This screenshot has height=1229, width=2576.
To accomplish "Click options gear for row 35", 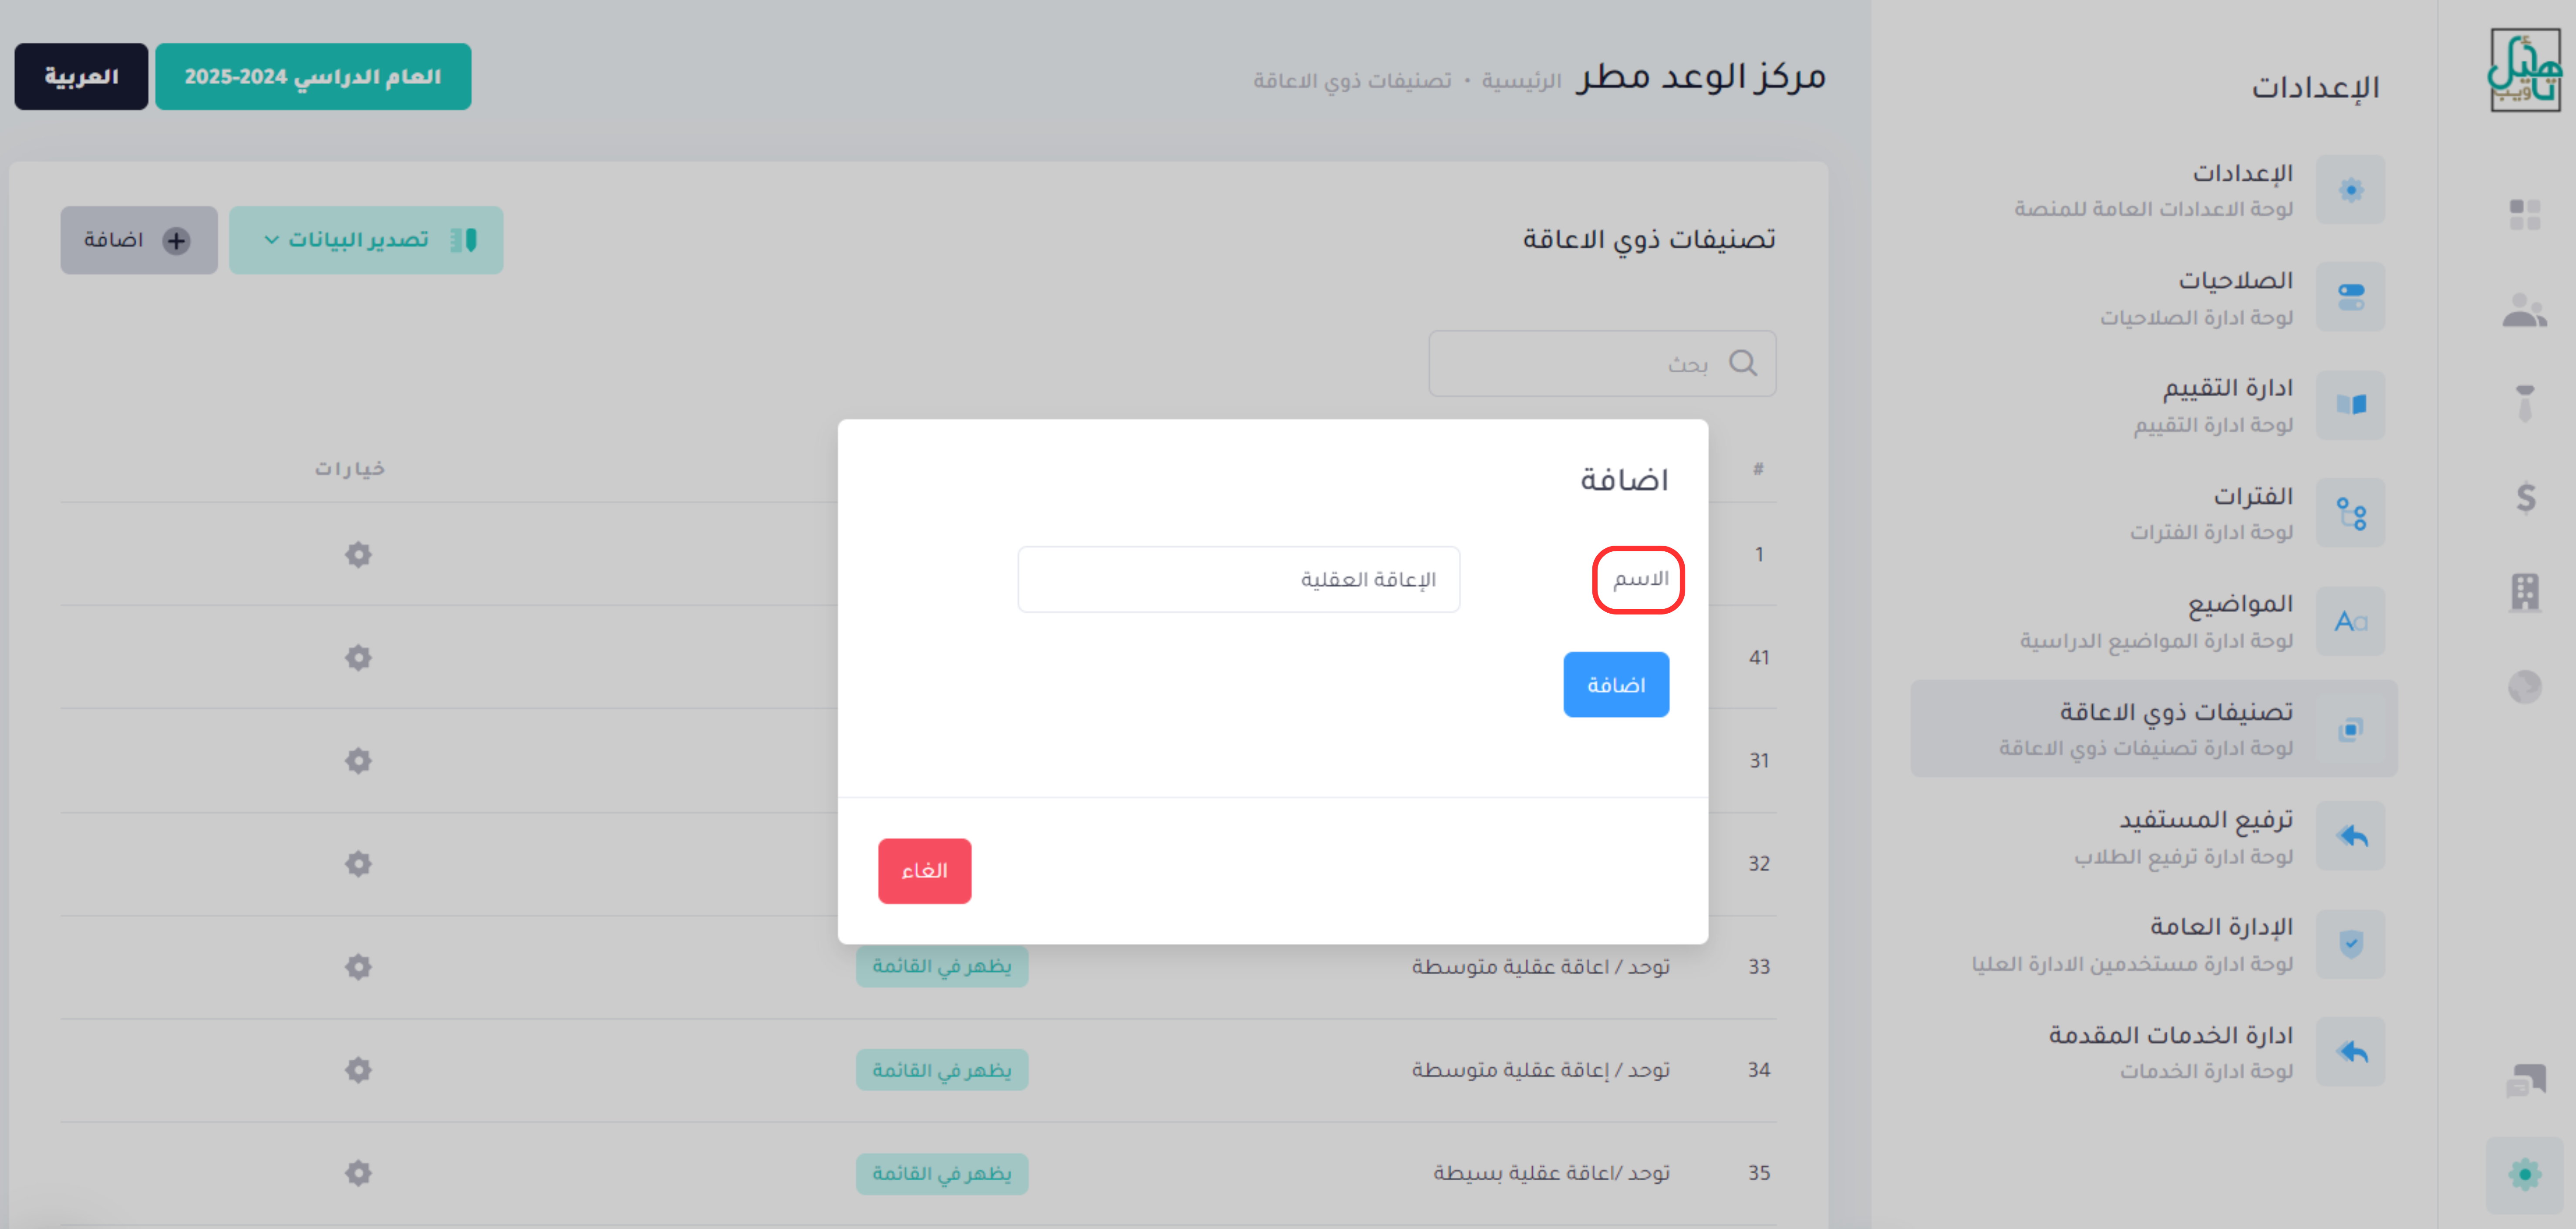I will click(x=358, y=1172).
